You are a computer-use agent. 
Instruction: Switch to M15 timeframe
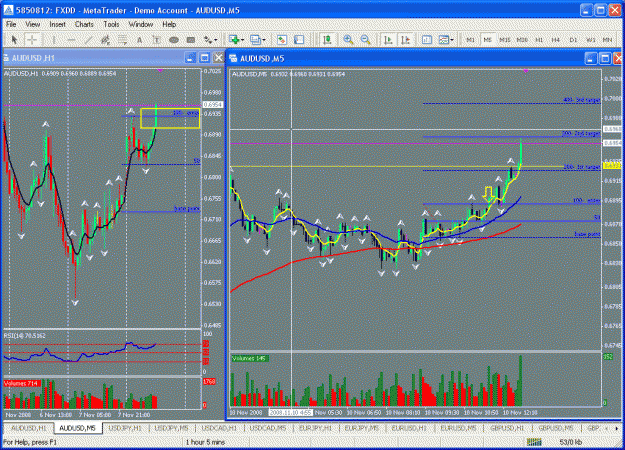(505, 40)
